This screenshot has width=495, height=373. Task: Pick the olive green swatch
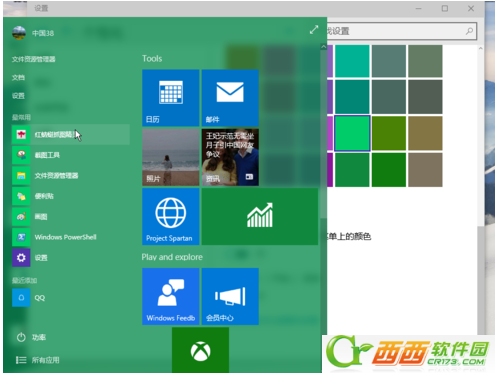coord(389,133)
